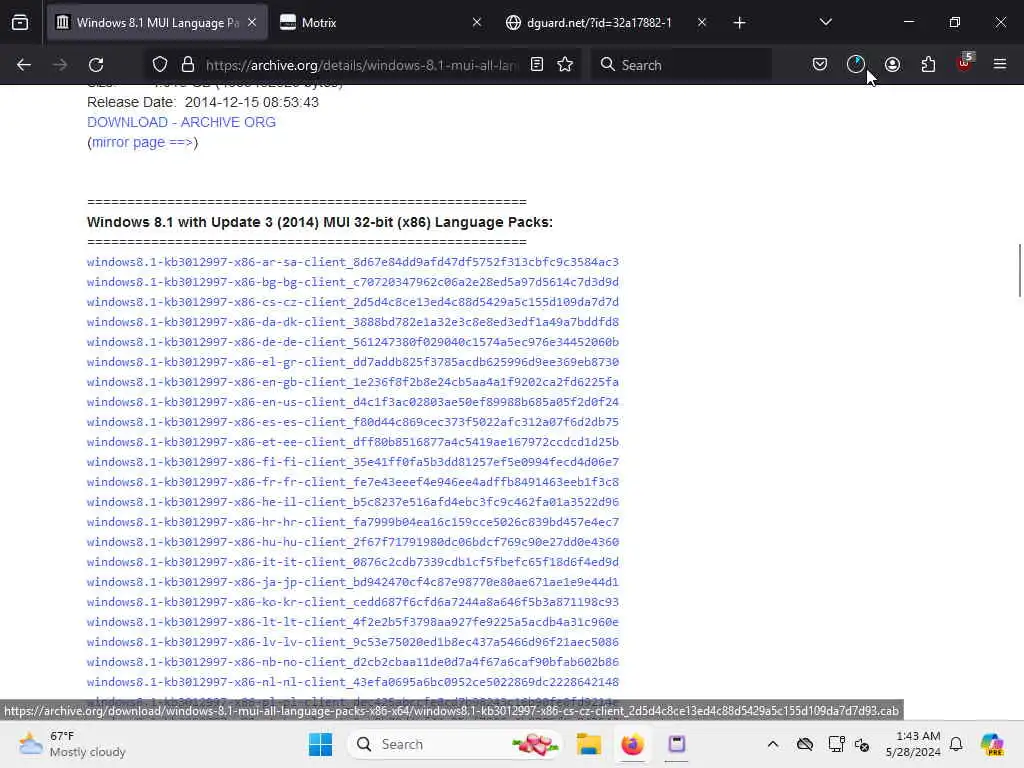This screenshot has height=768, width=1024.
Task: Download x86 et-ee language pack
Action: [x=353, y=442]
